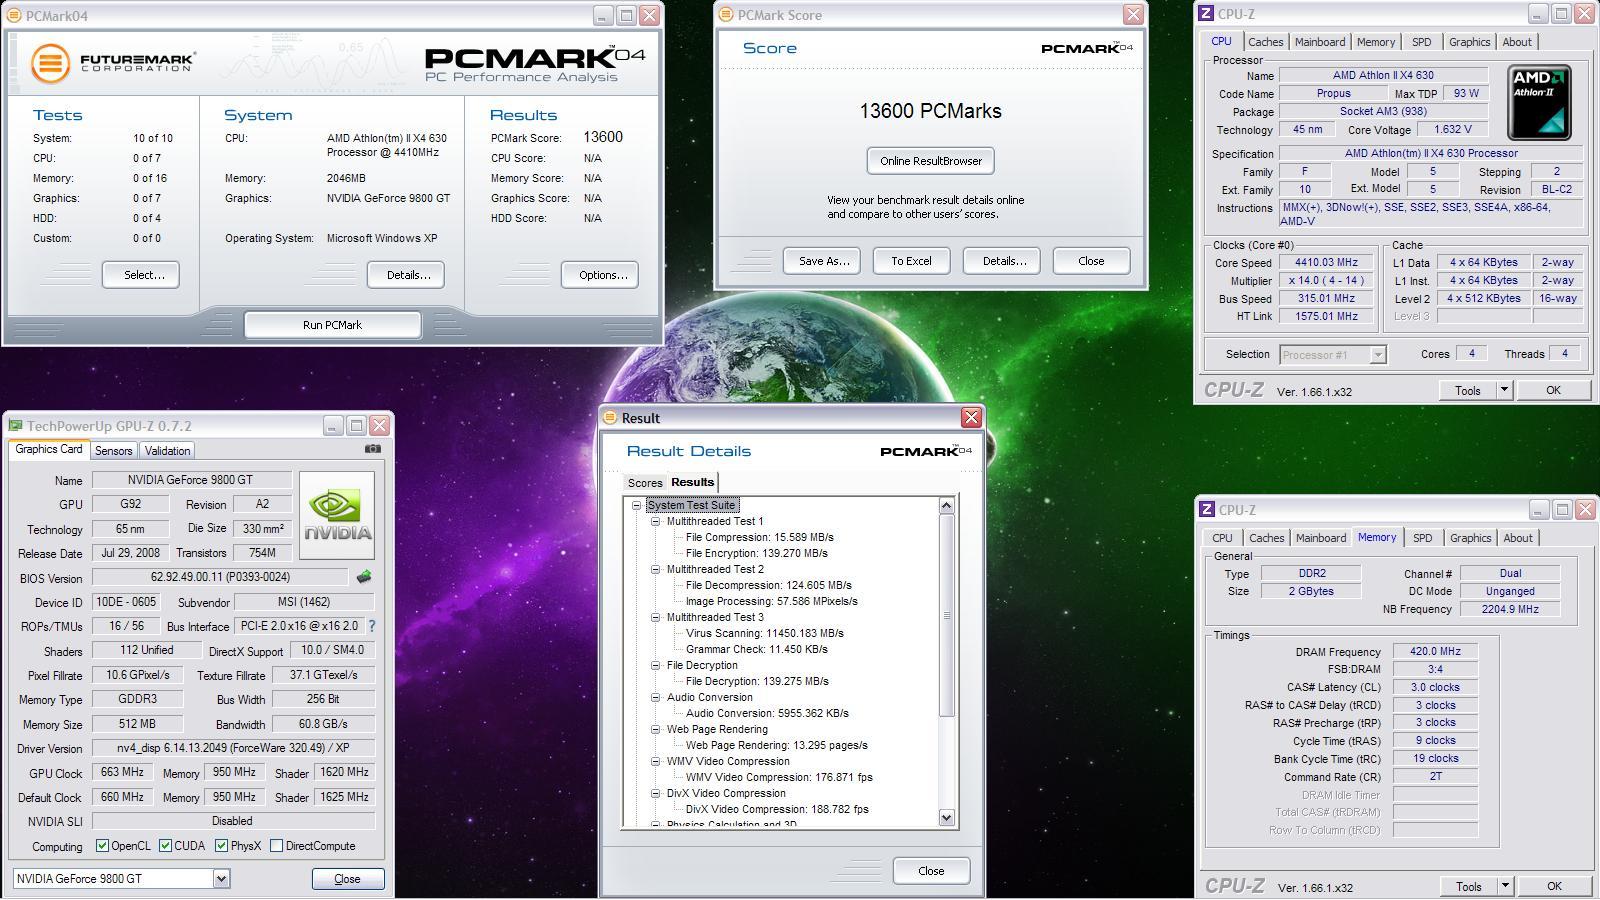The image size is (1600, 900).
Task: Open About tab in CPU-Z Memory window
Action: coord(1518,538)
